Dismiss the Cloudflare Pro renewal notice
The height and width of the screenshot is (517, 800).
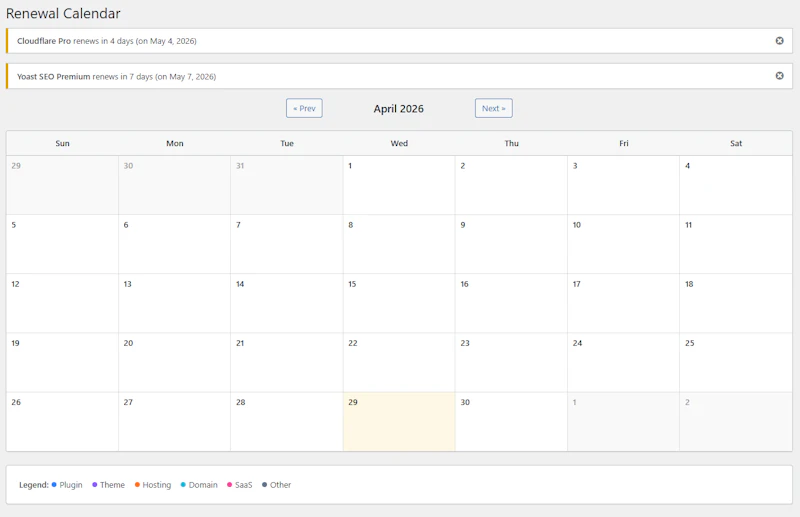pos(779,41)
